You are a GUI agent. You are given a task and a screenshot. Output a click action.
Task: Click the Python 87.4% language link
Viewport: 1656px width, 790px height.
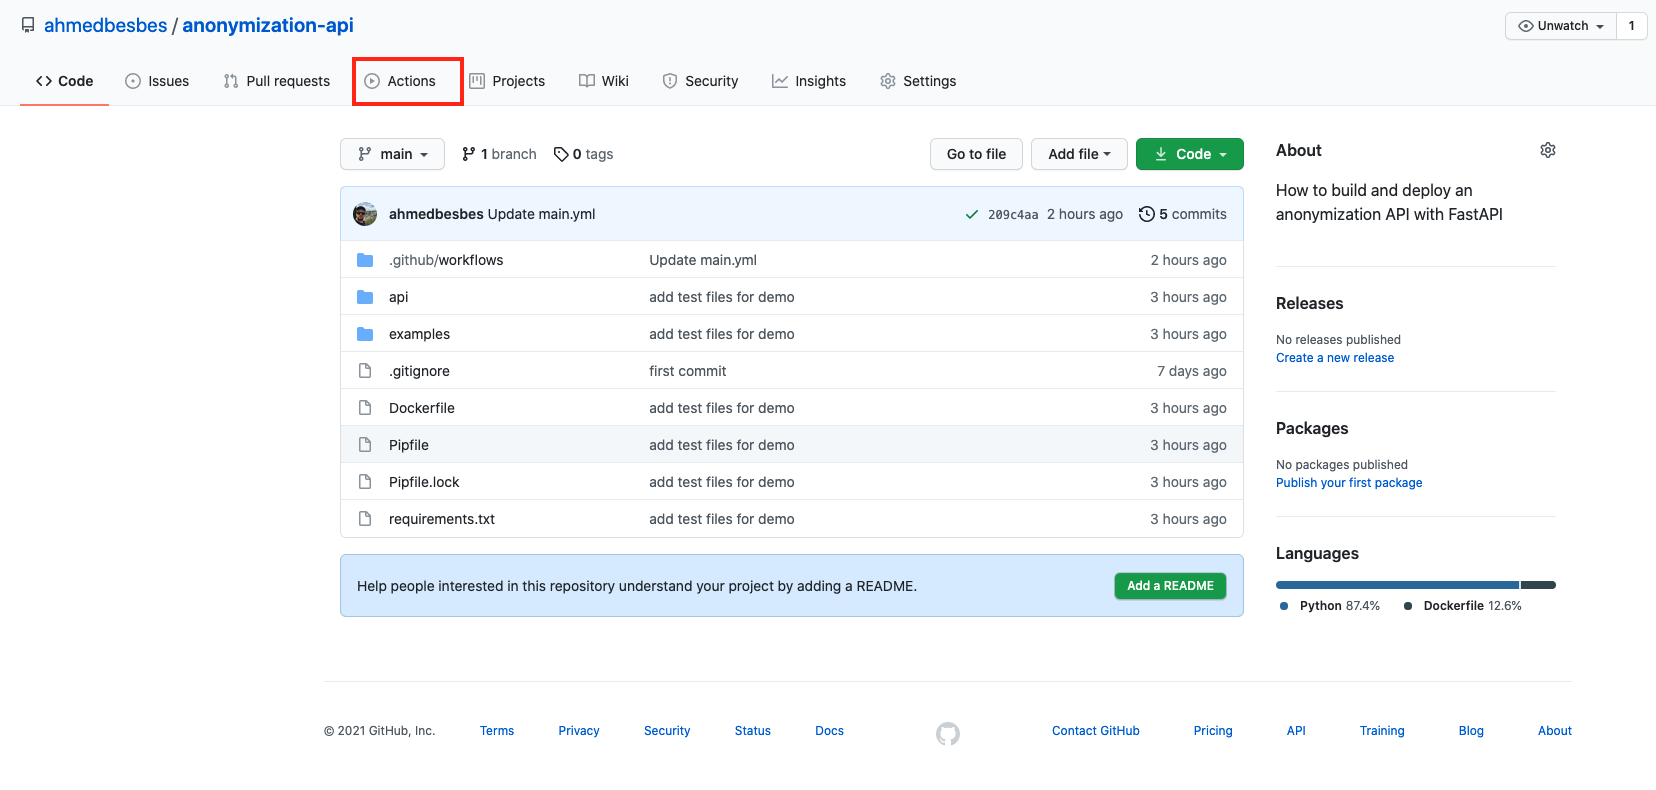pyautogui.click(x=1330, y=606)
